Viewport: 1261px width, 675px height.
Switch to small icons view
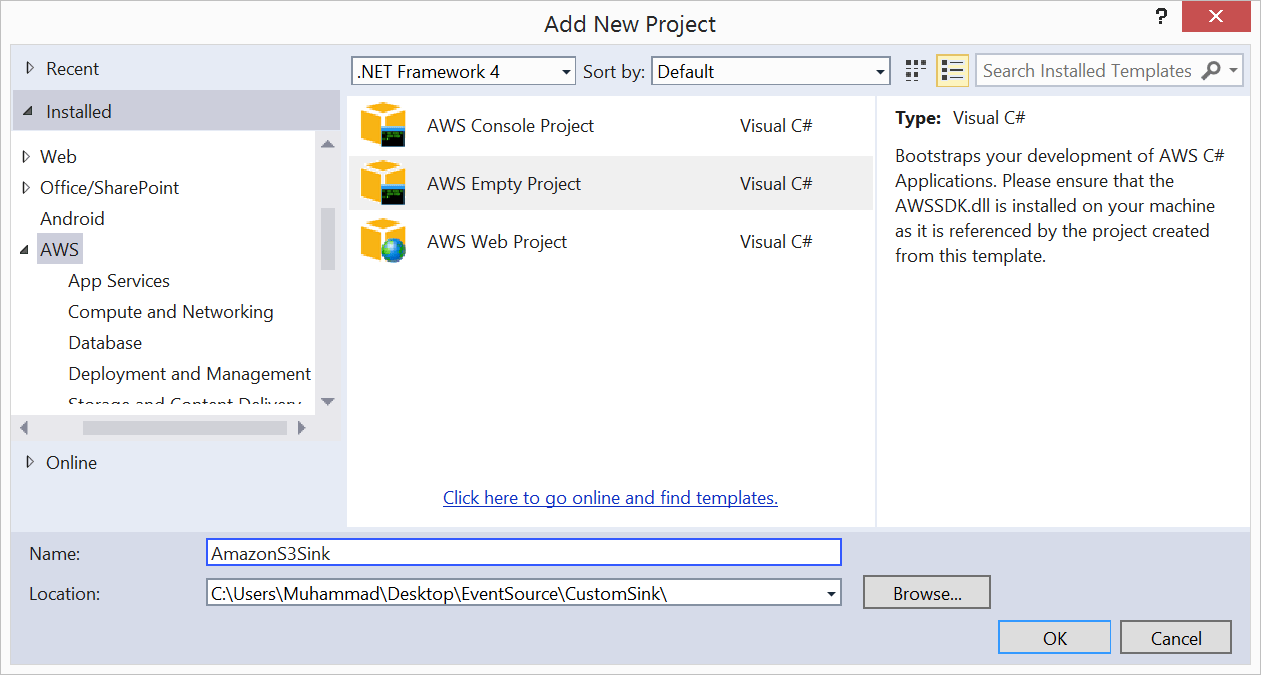tap(915, 71)
